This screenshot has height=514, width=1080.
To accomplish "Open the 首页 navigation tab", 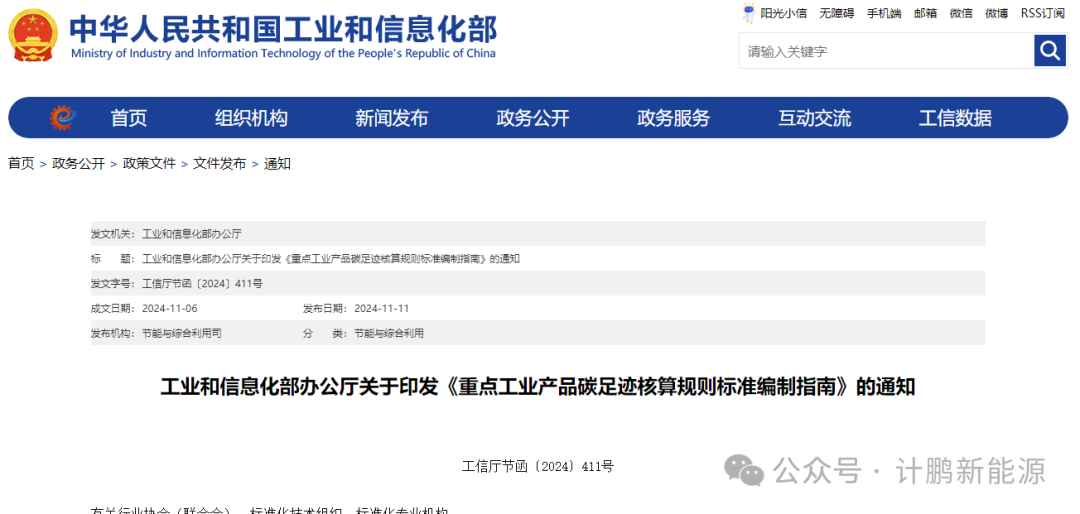I will coord(129,118).
